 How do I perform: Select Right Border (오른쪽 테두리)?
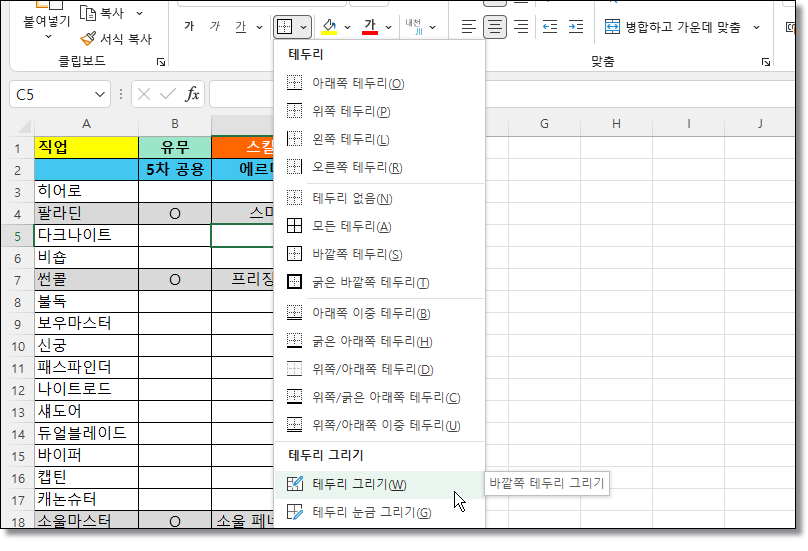(x=380, y=167)
